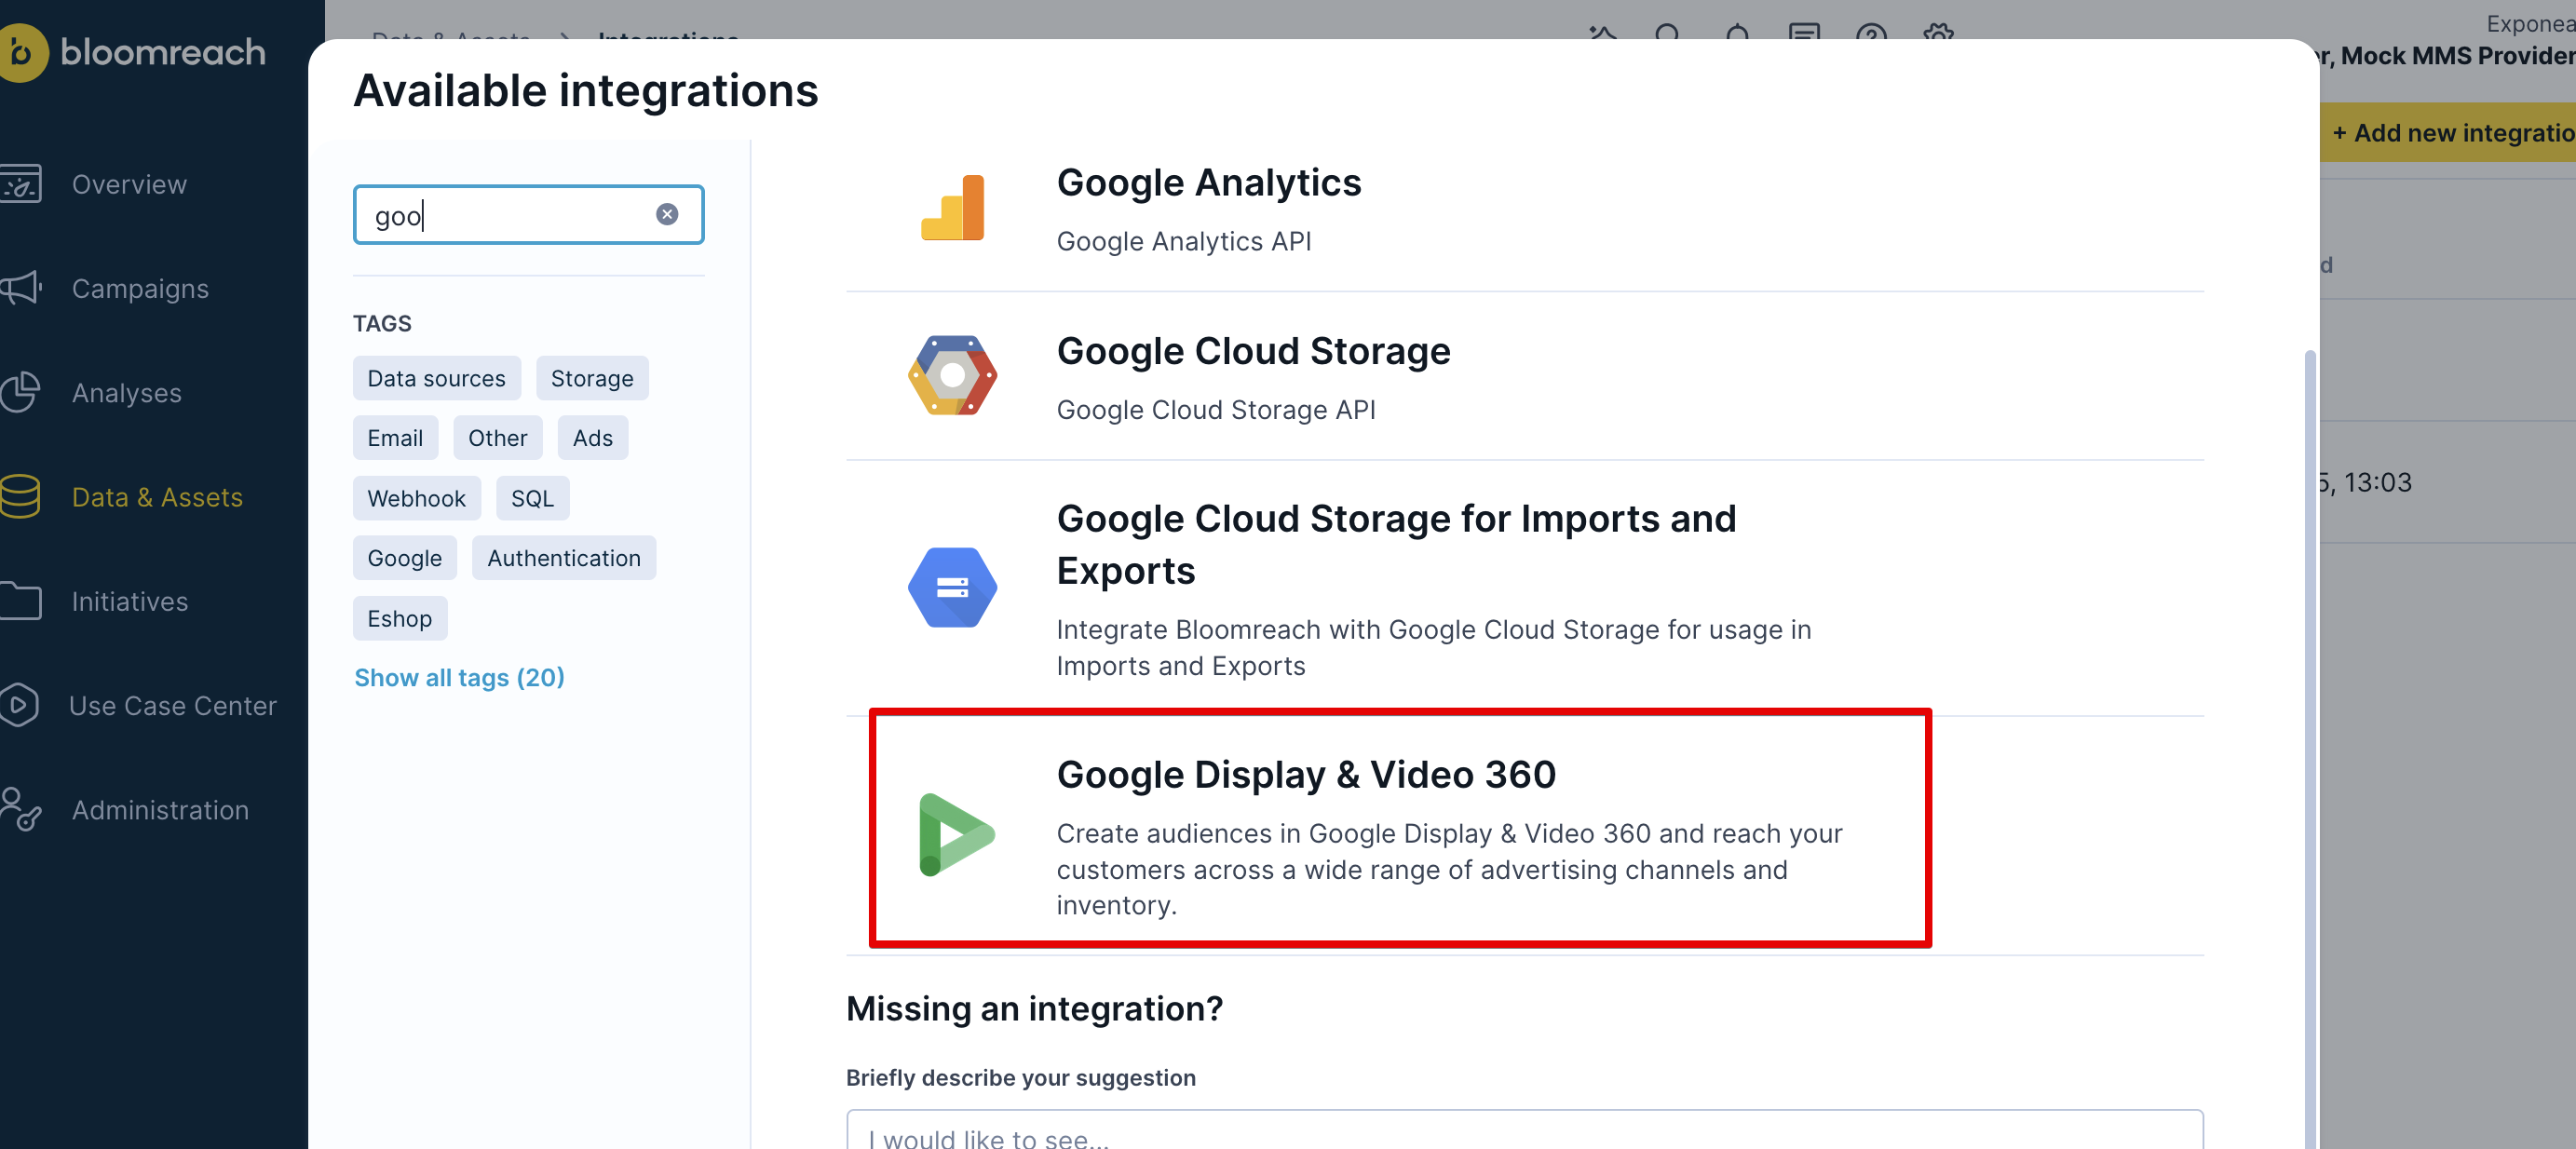The image size is (2576, 1149).
Task: Click the Missing an integration? heading
Action: [1035, 1009]
